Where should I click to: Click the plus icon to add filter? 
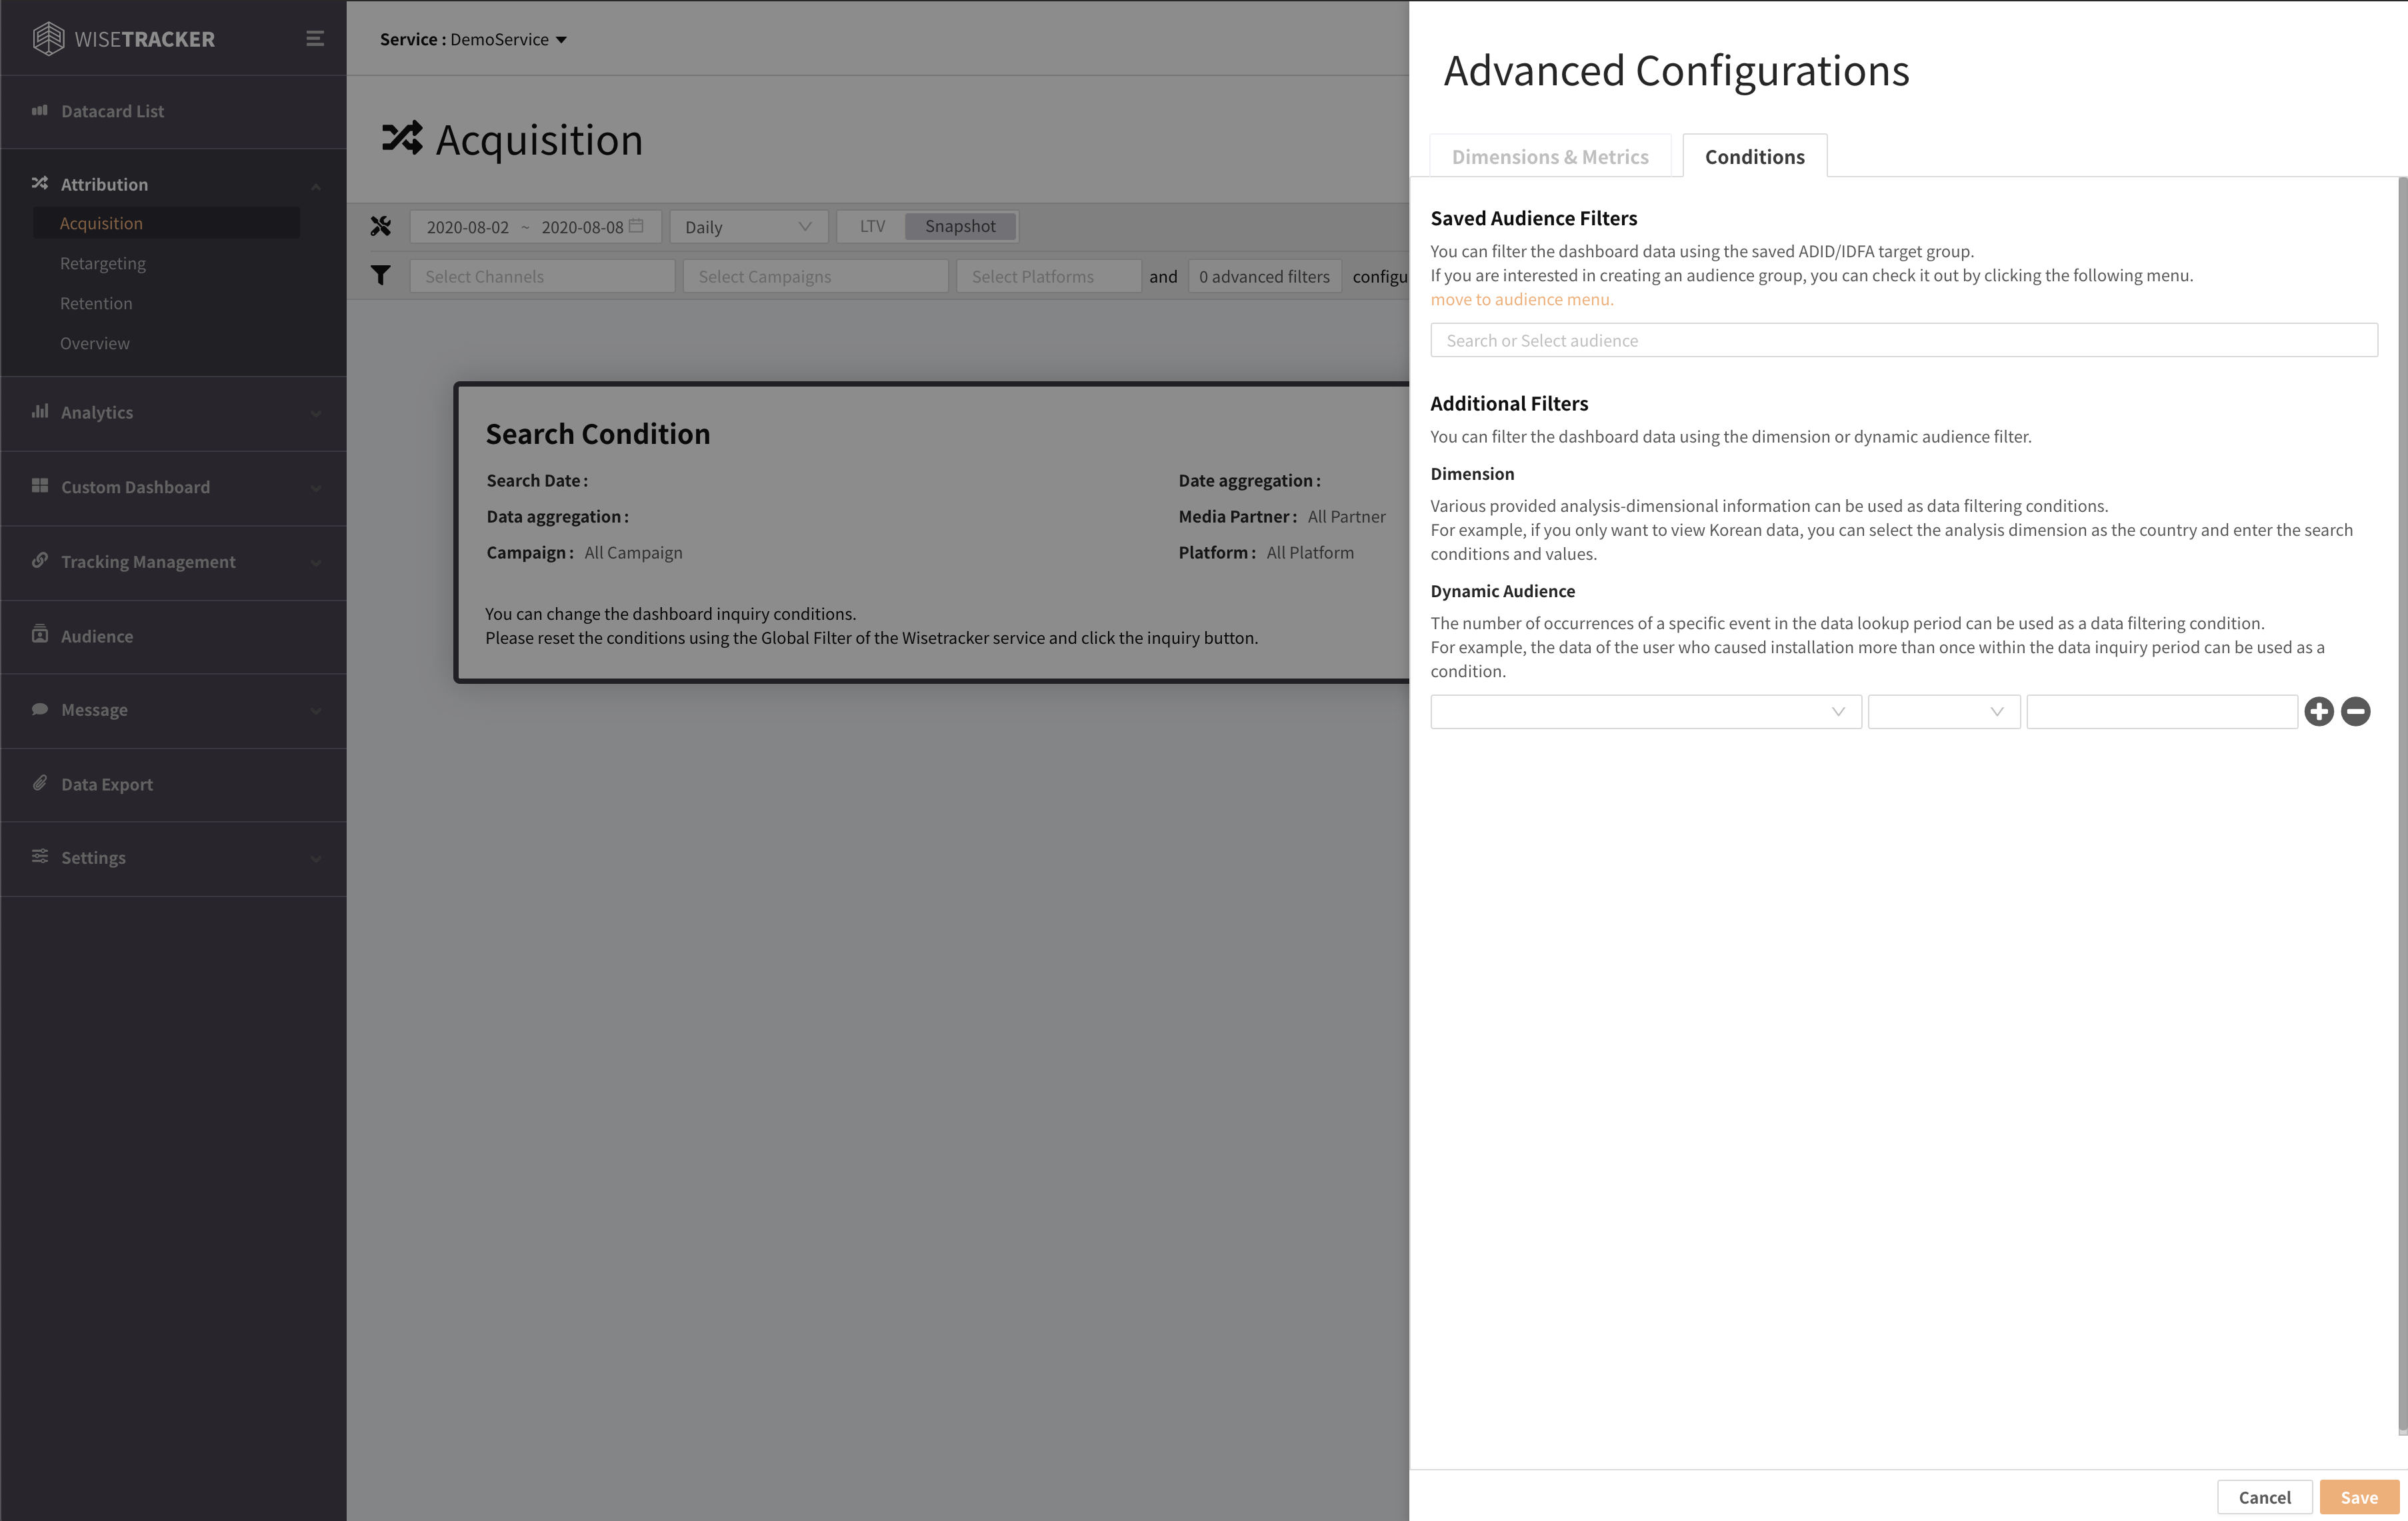click(2319, 711)
